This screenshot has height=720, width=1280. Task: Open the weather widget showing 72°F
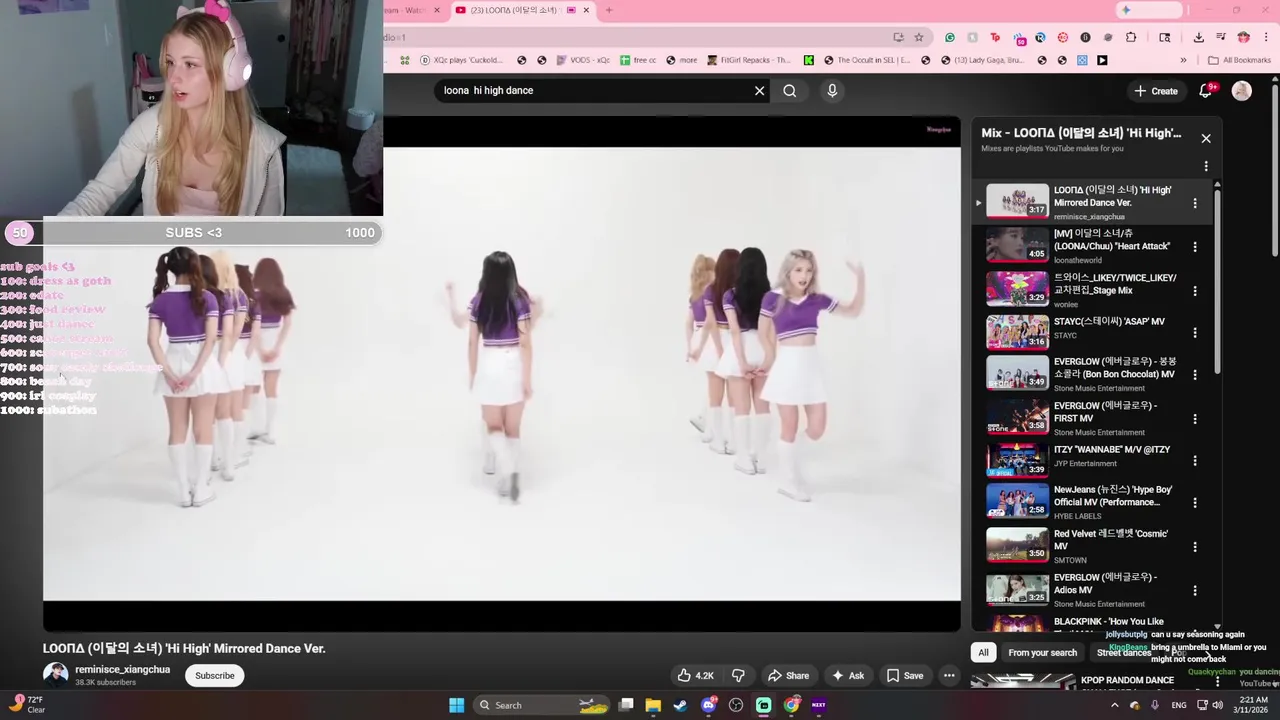point(27,705)
